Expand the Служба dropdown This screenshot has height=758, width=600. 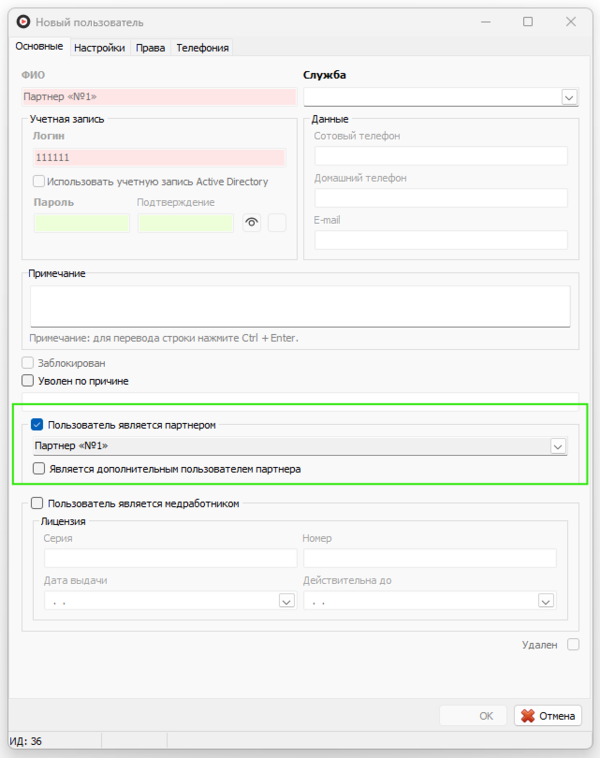(x=569, y=97)
